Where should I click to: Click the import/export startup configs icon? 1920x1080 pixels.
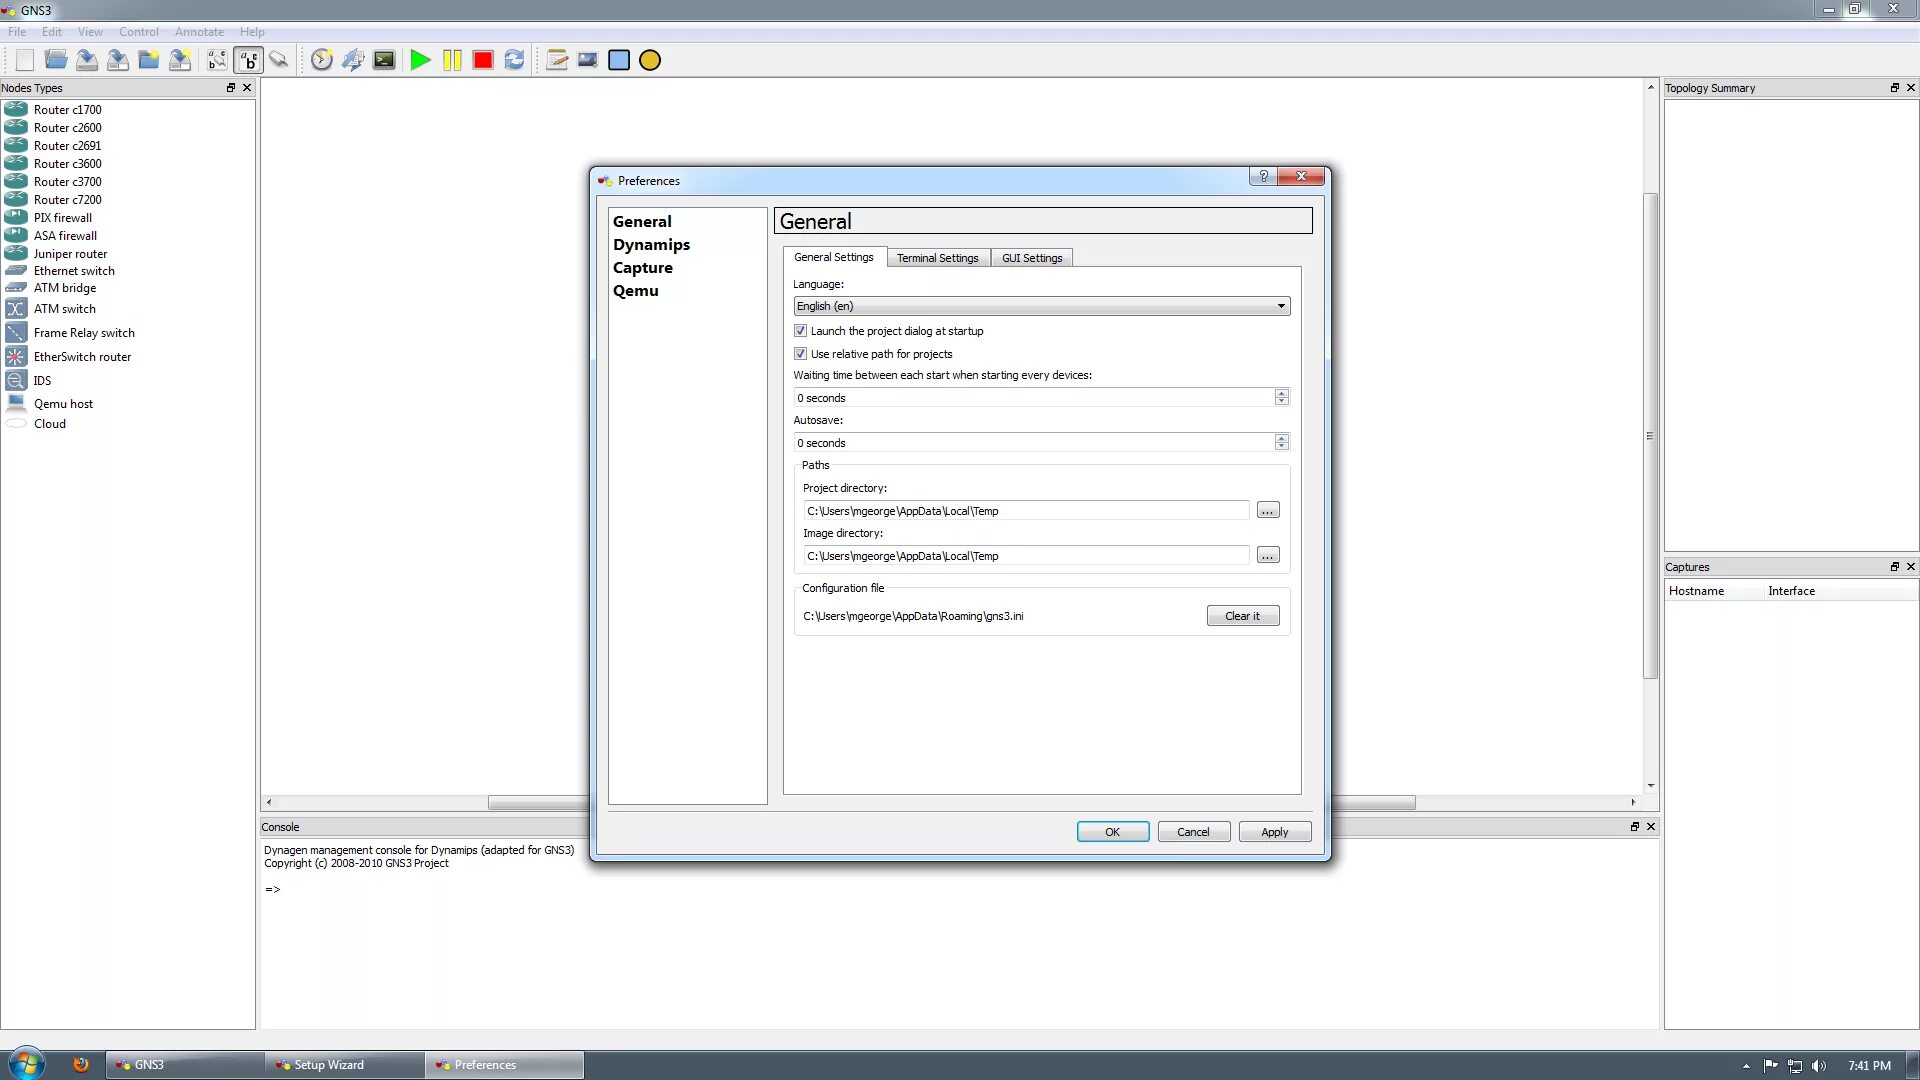353,60
